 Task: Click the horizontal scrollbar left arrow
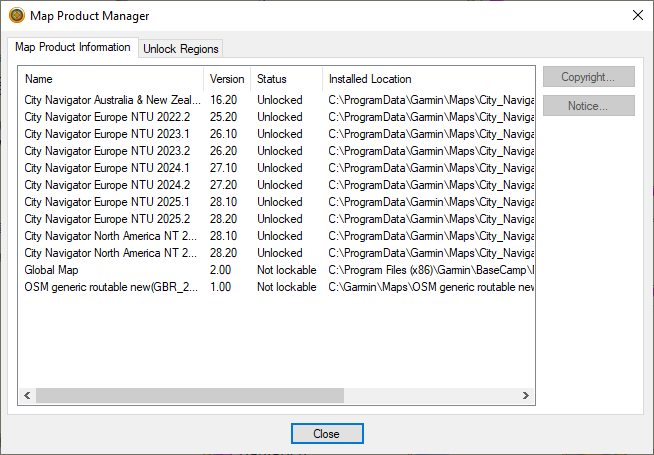[x=28, y=395]
